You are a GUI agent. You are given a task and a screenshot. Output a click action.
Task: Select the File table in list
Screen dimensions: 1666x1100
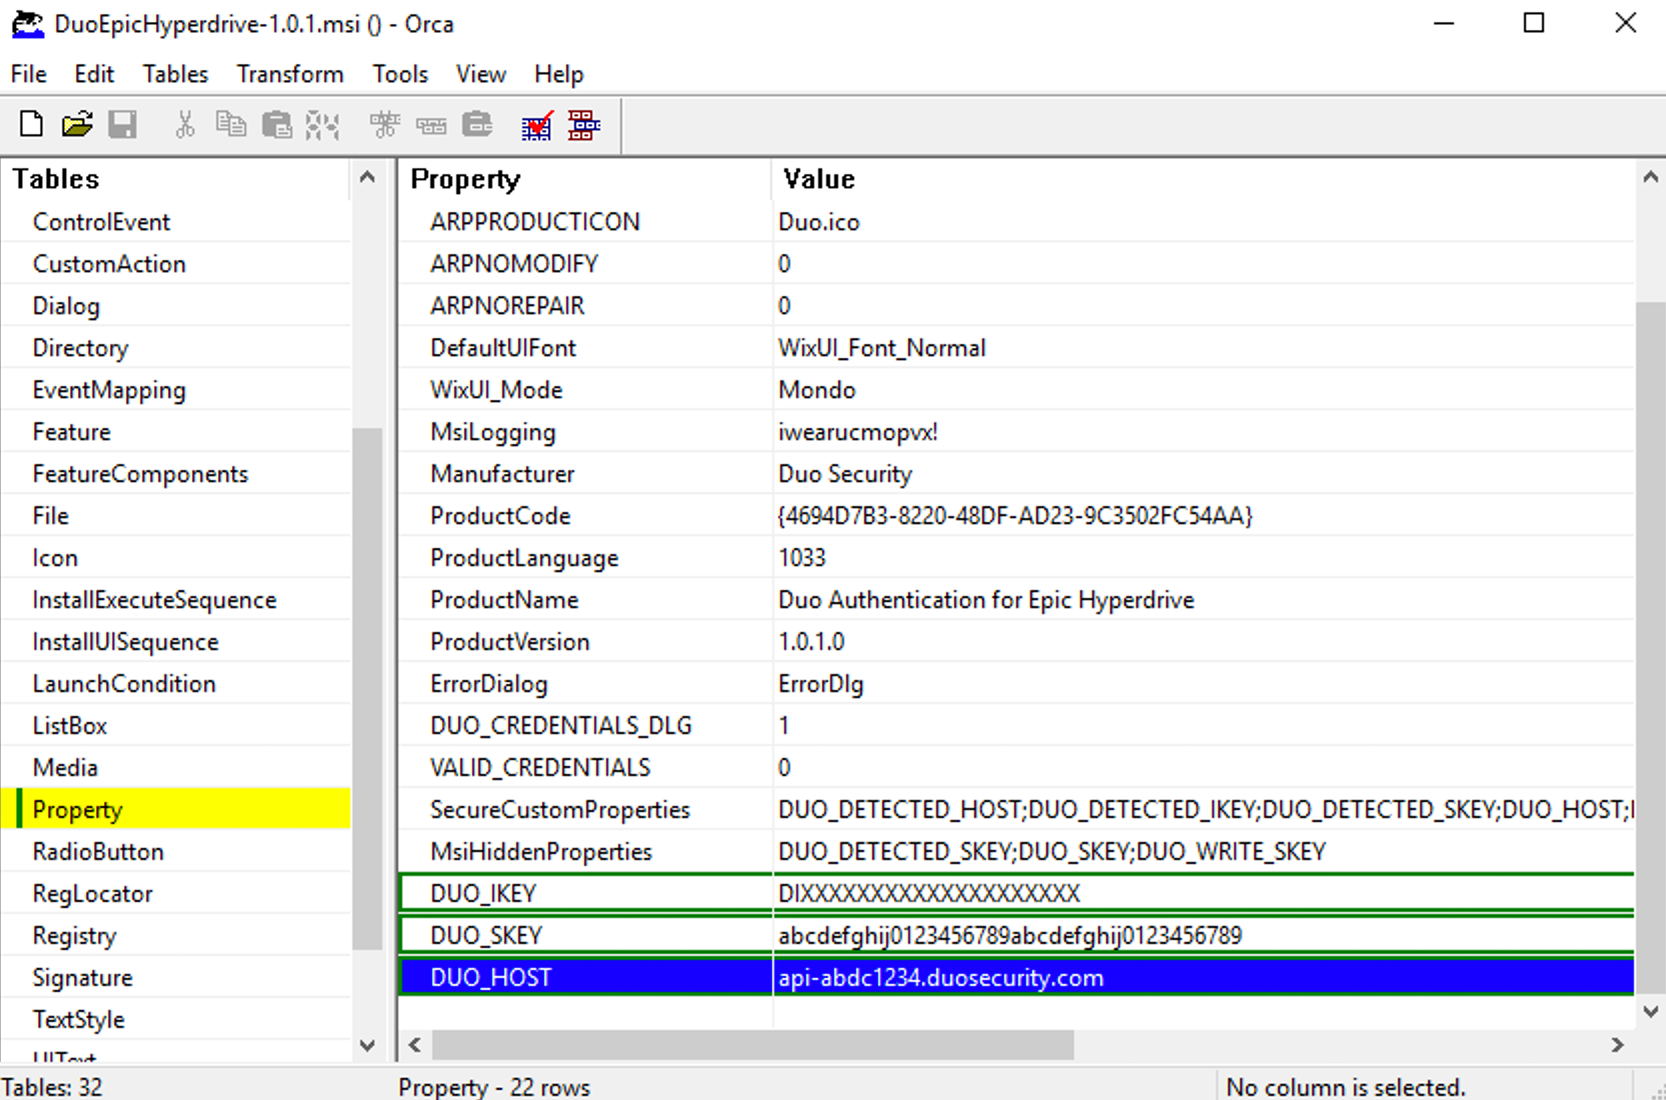click(50, 516)
